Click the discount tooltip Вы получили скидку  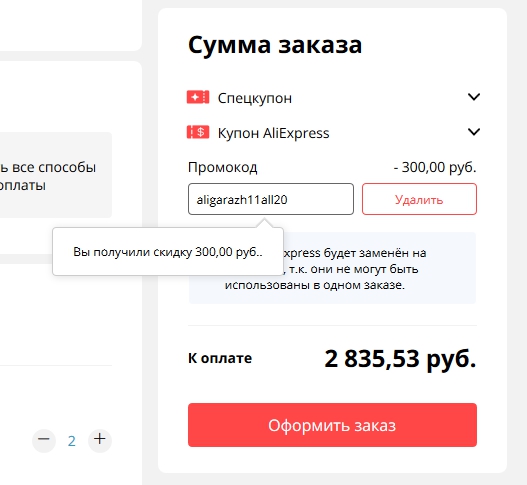click(168, 252)
